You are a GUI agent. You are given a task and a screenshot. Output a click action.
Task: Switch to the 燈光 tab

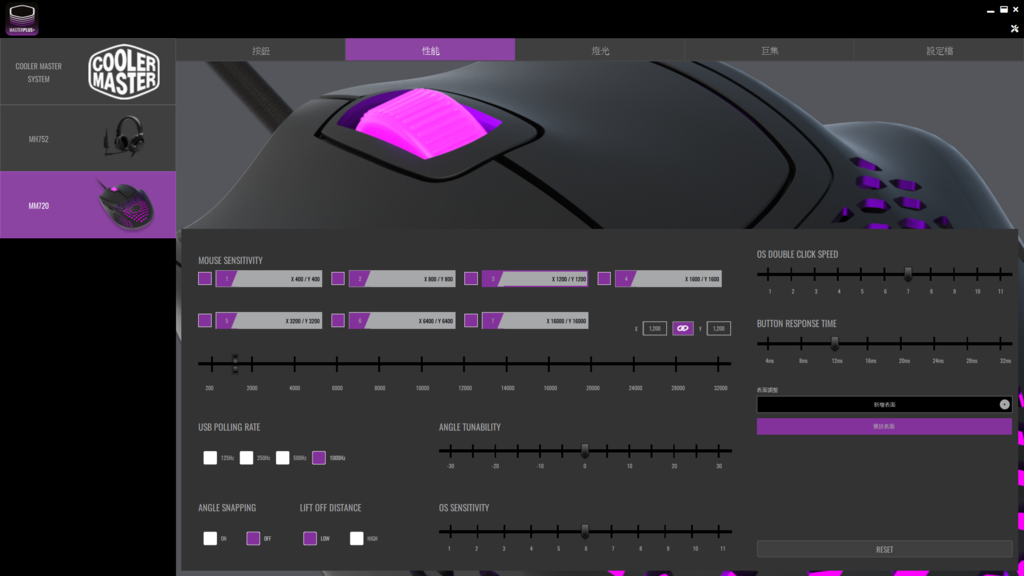pos(600,50)
